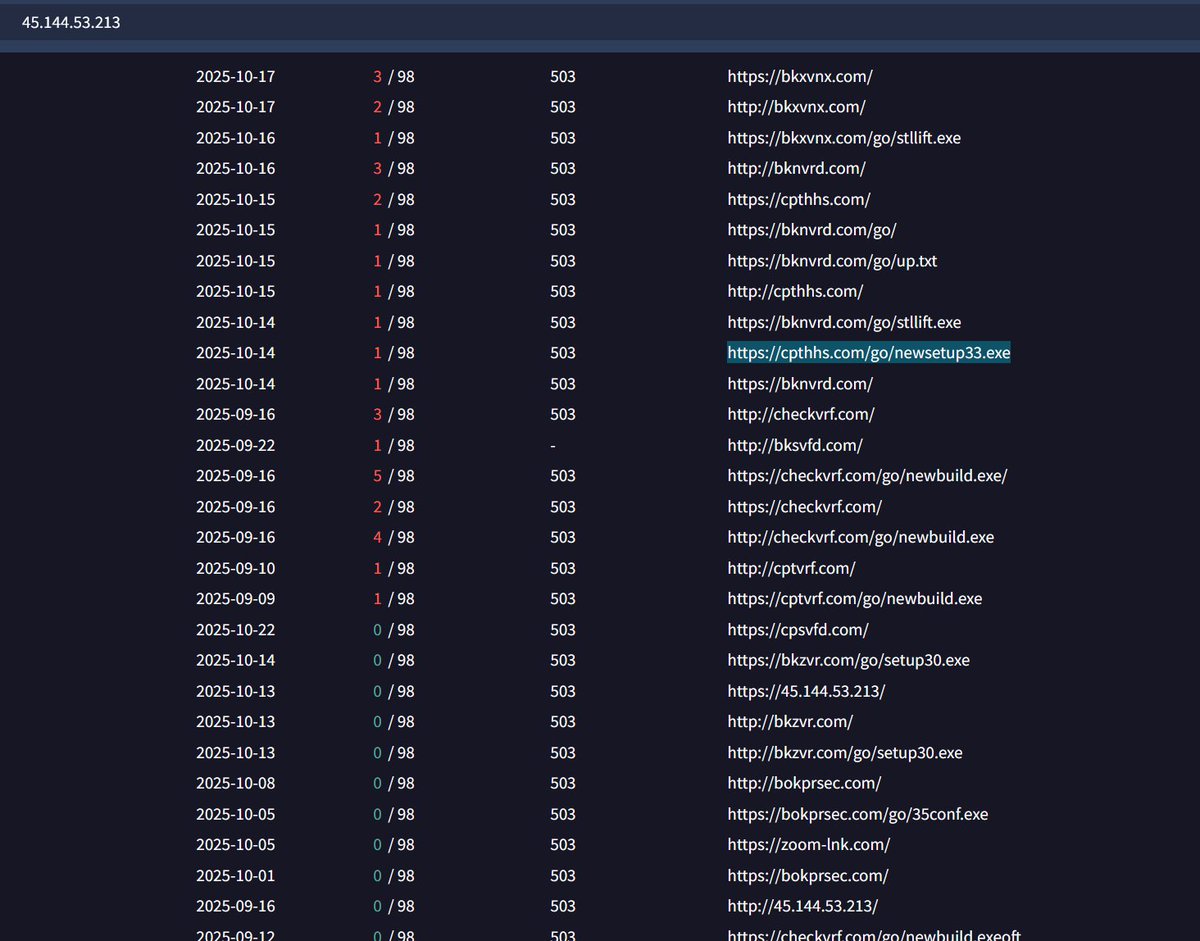This screenshot has height=941, width=1200.
Task: Click URL http://bokprsec.com/
Action: coord(804,783)
